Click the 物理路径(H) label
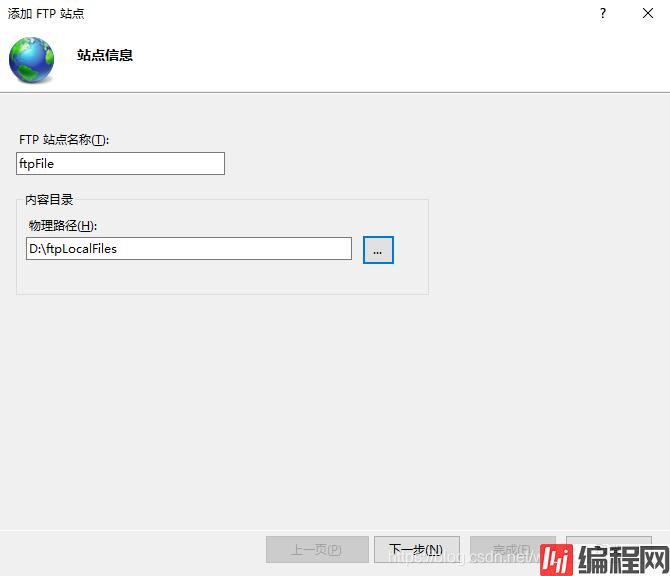Image resolution: width=670 pixels, height=576 pixels. point(63,225)
